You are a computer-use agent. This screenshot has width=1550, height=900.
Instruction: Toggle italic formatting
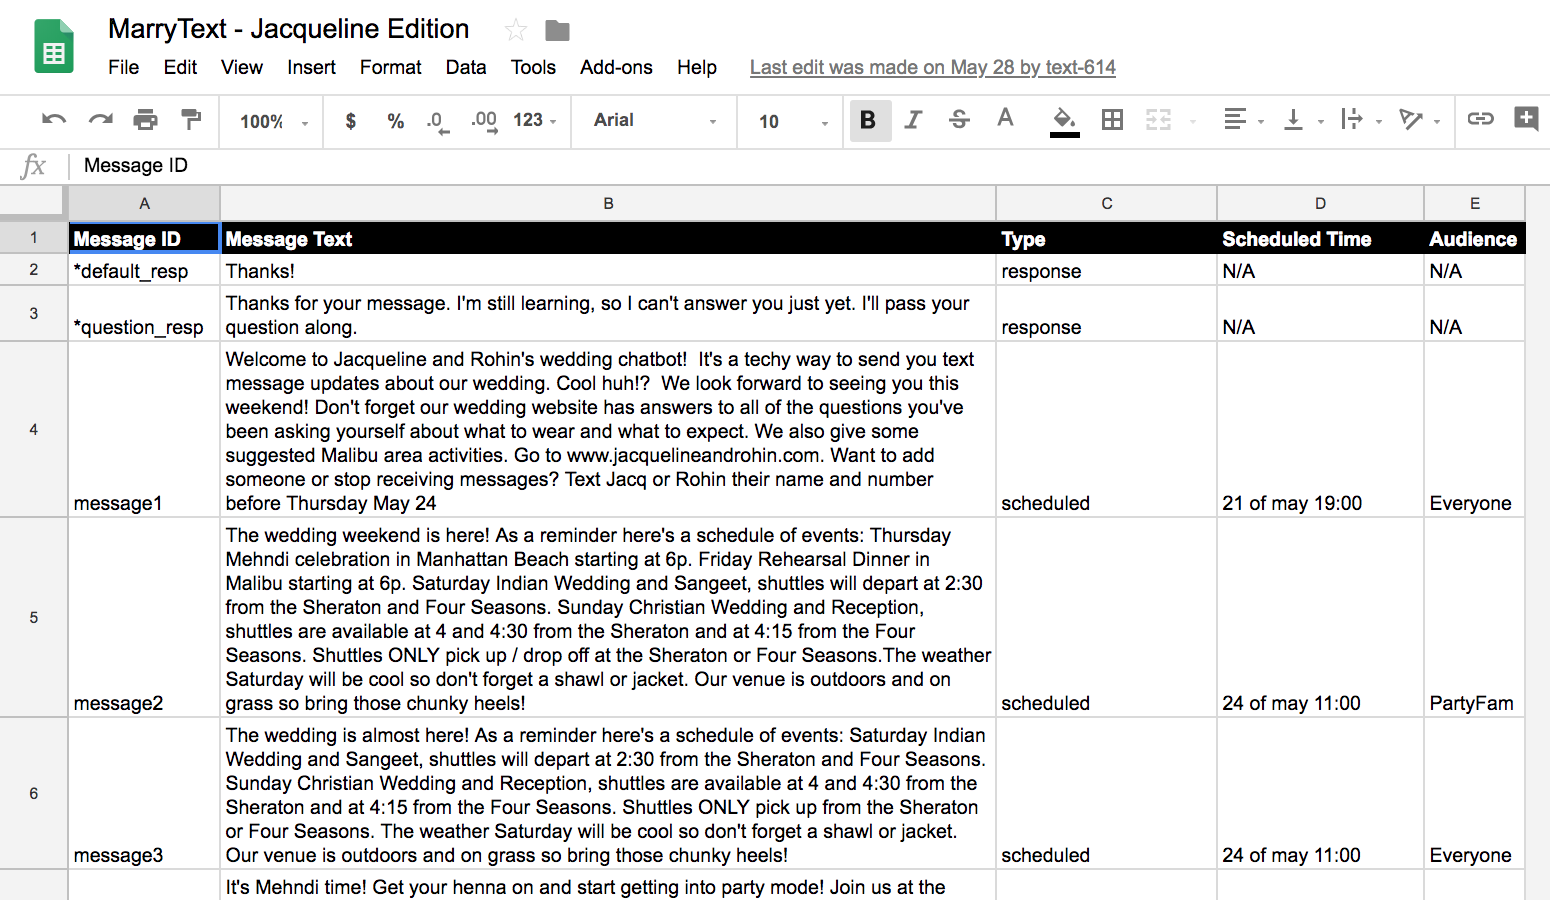tap(912, 120)
